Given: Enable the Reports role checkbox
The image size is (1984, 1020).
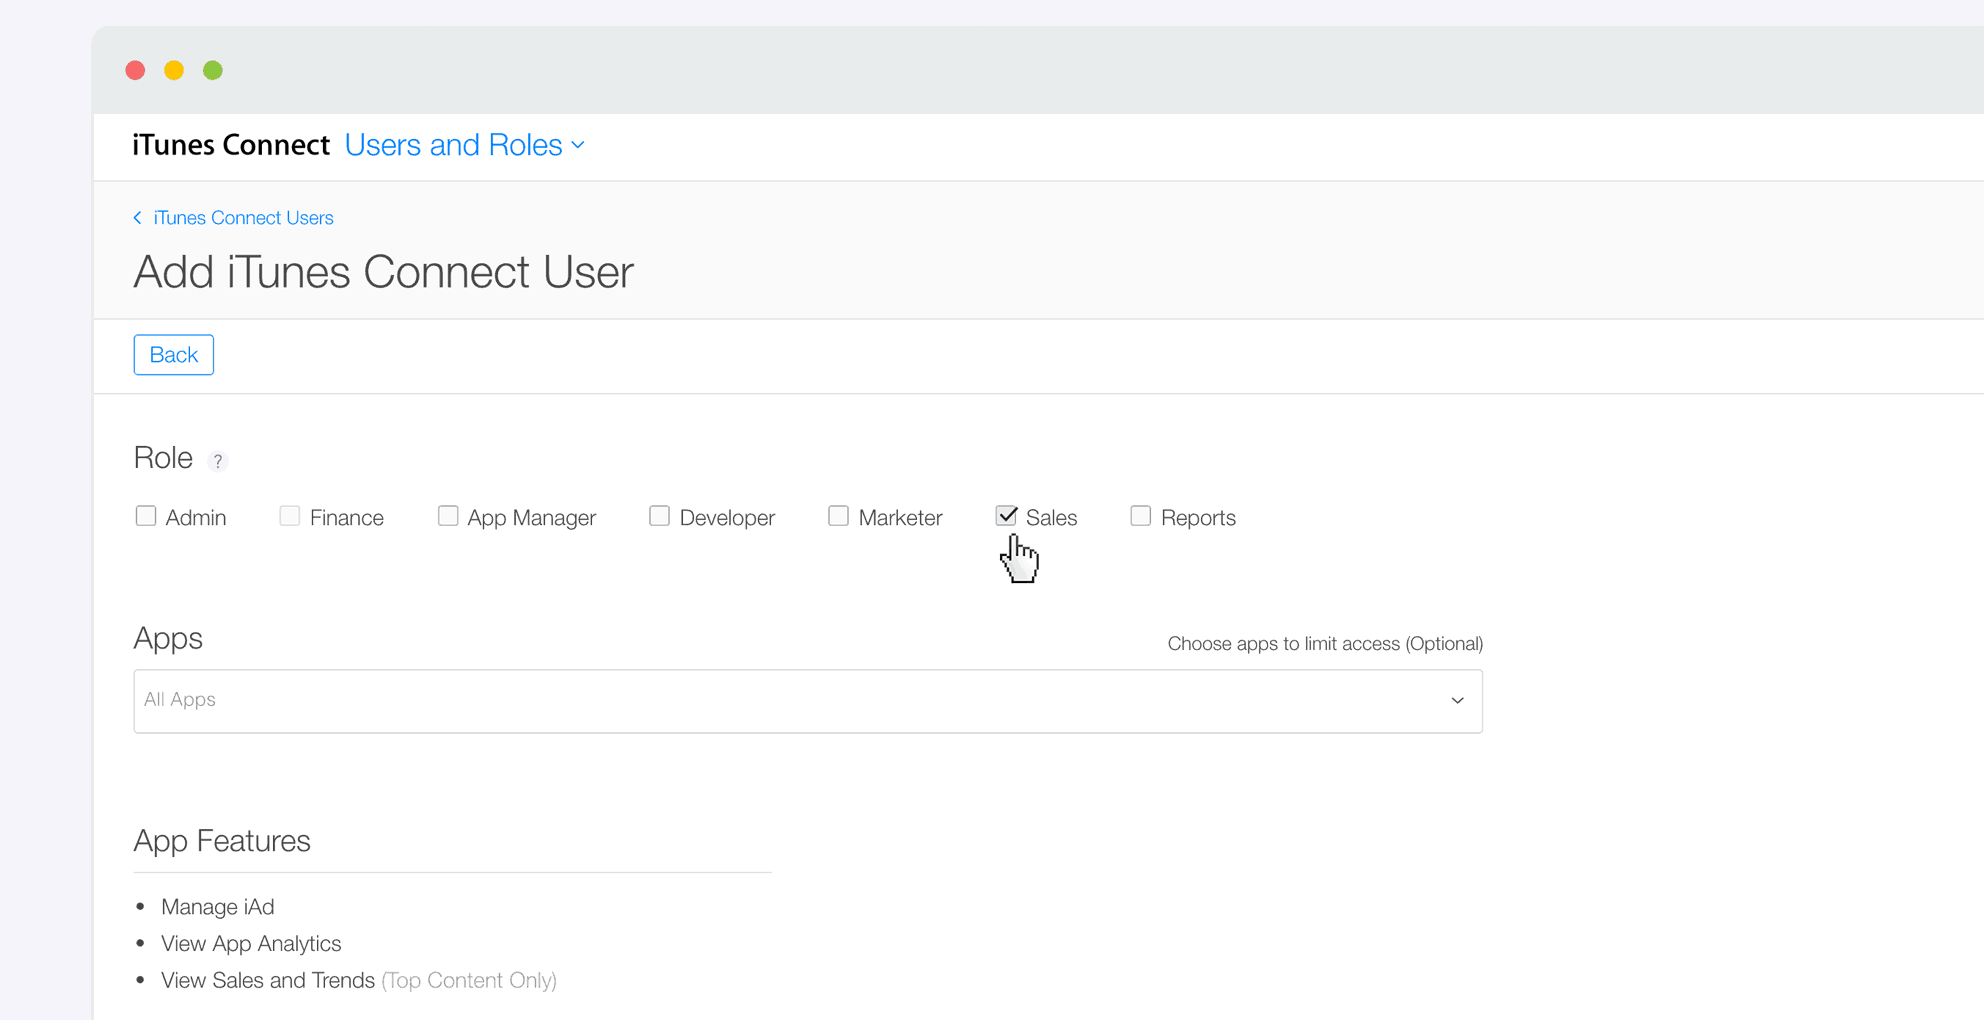Looking at the screenshot, I should tap(1140, 516).
